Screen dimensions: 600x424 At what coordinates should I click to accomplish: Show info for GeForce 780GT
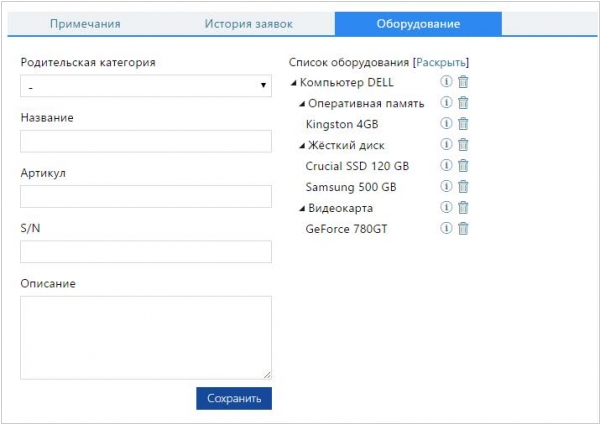pos(446,228)
